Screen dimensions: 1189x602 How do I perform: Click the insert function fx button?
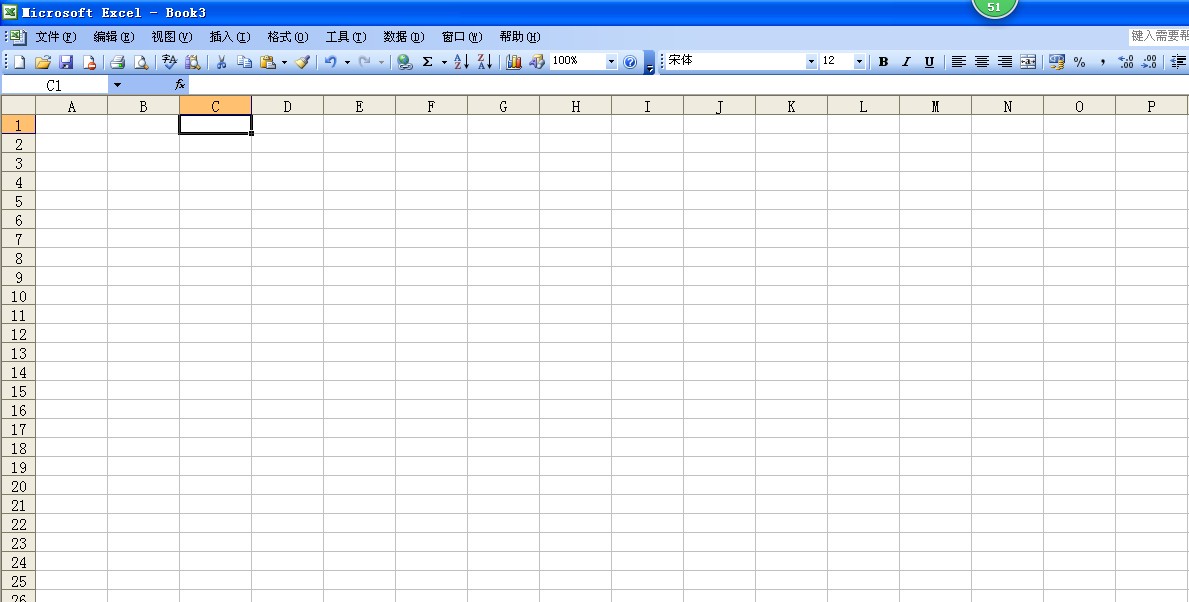[180, 85]
